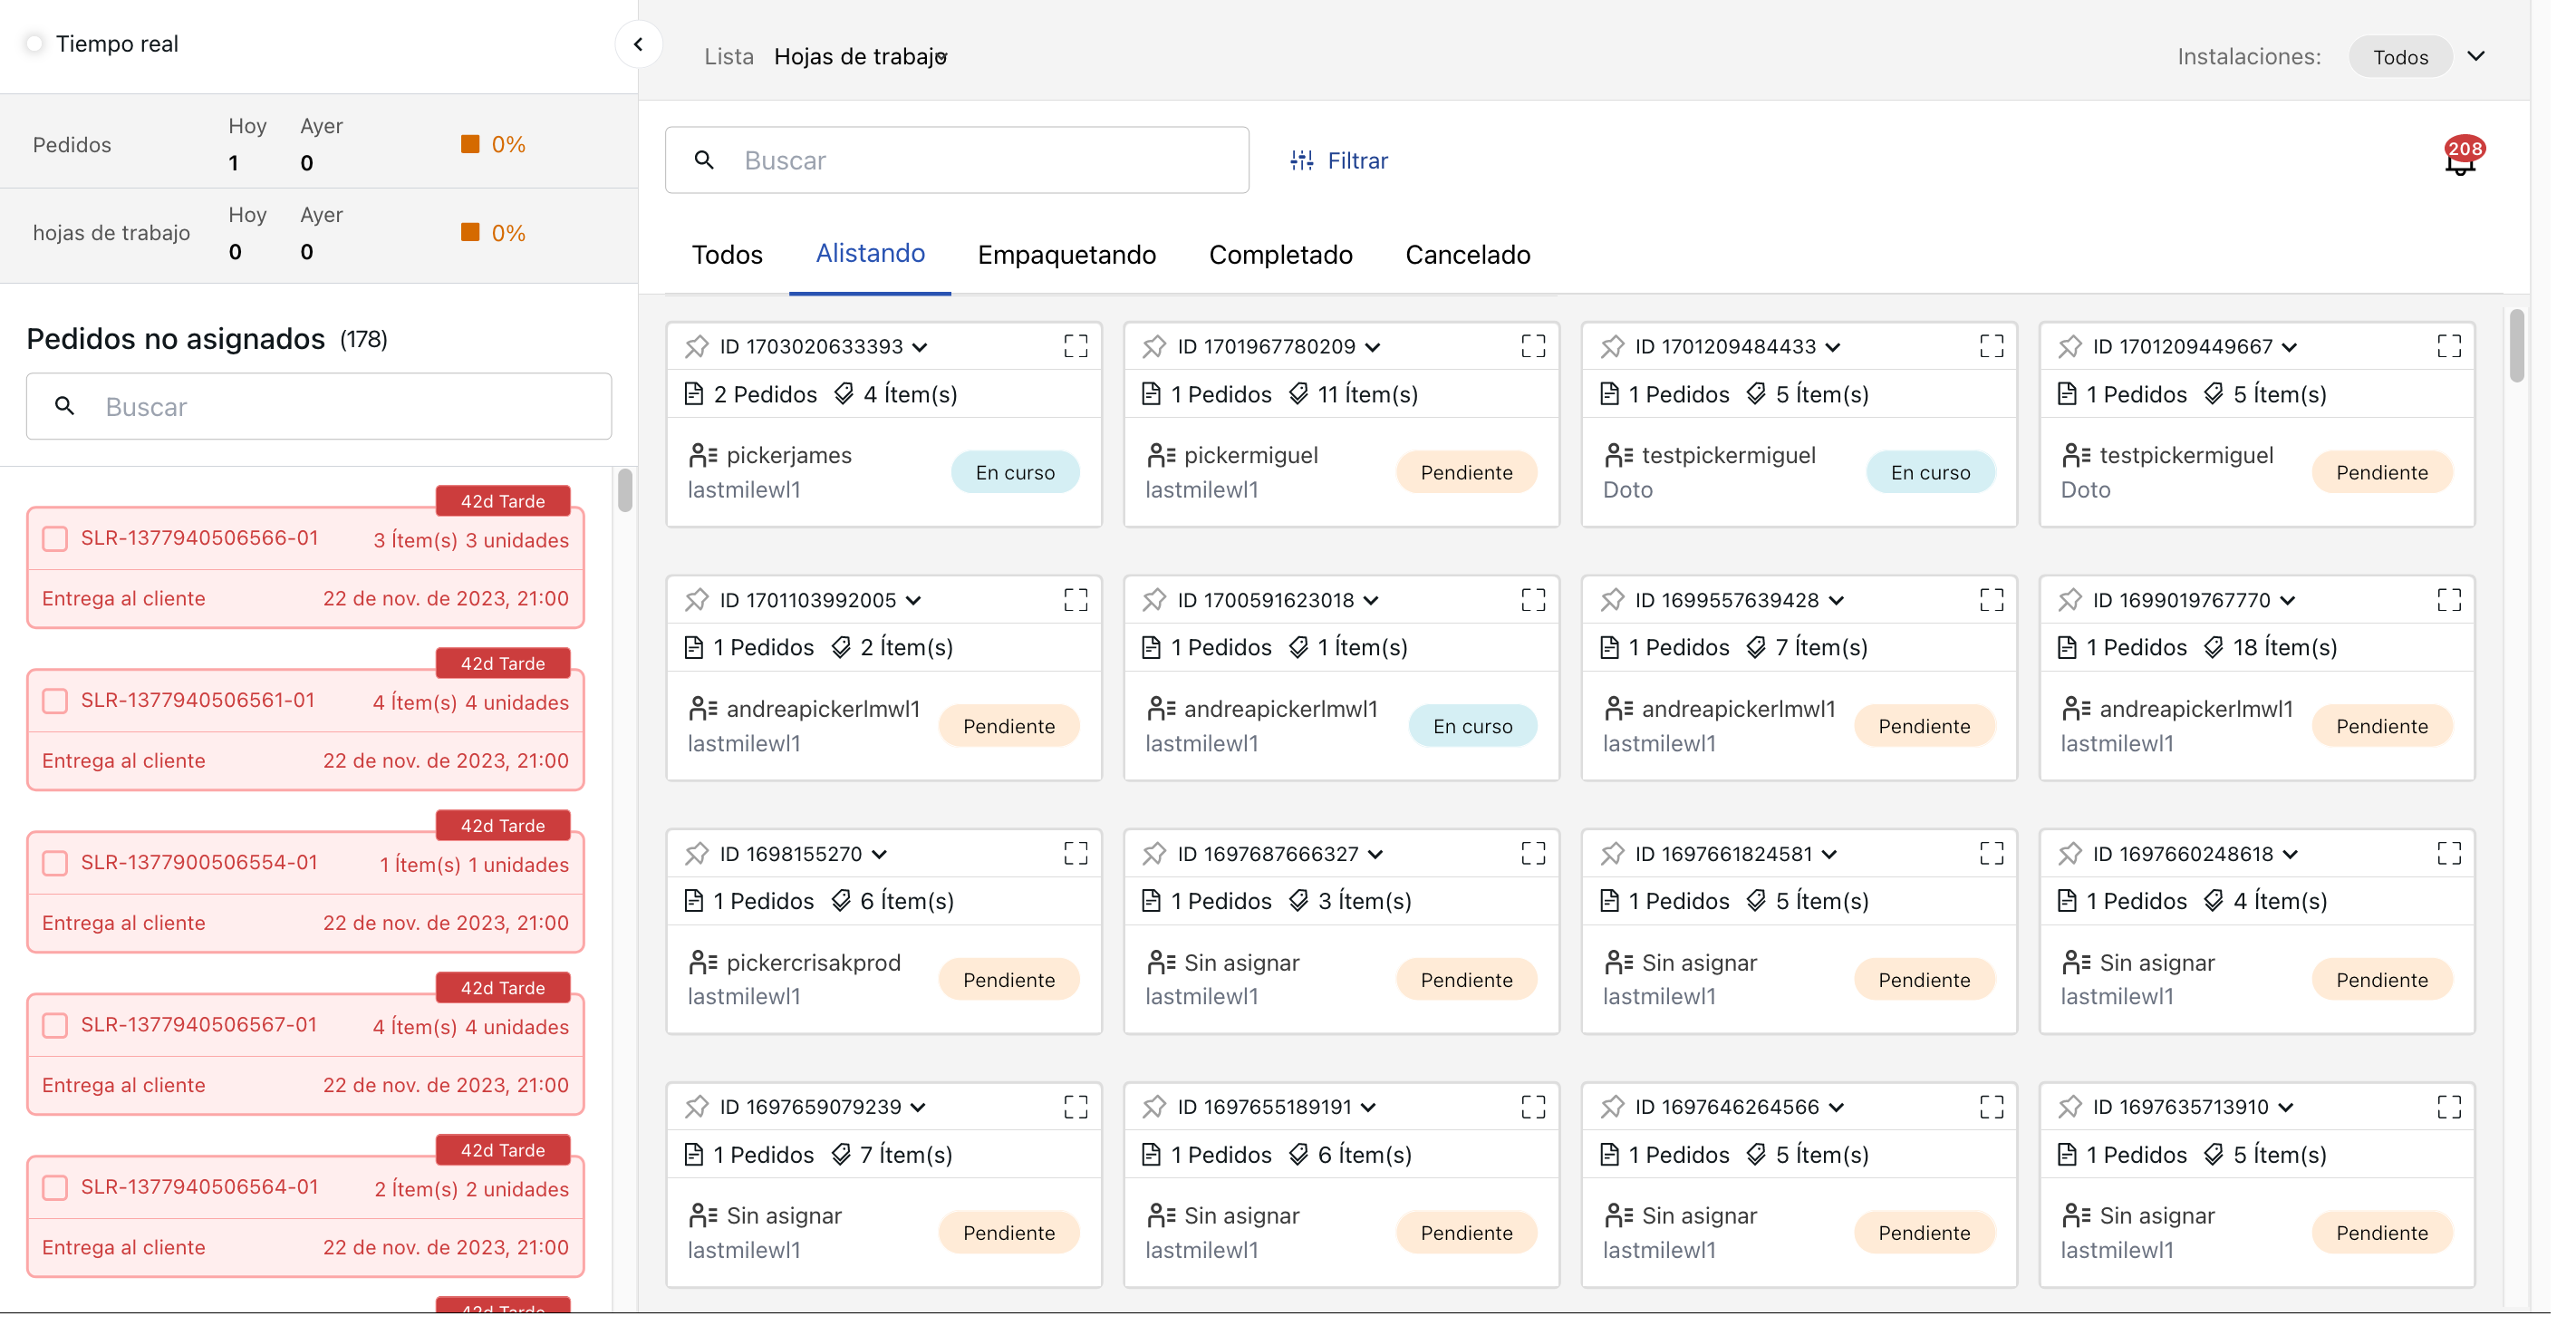Enable the Tiempo real toggle
The width and height of the screenshot is (2576, 1326).
coord(34,43)
